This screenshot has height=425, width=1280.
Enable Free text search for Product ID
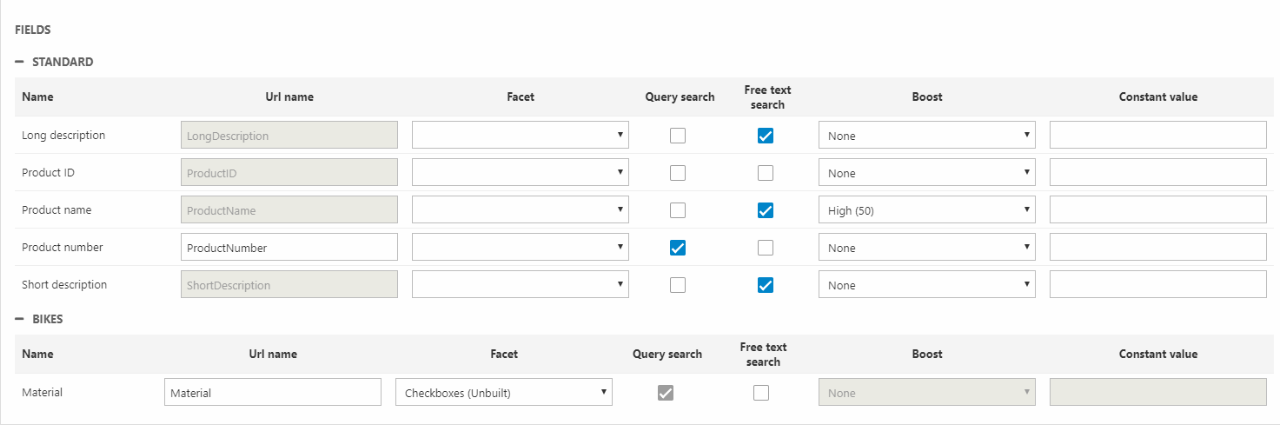[765, 173]
